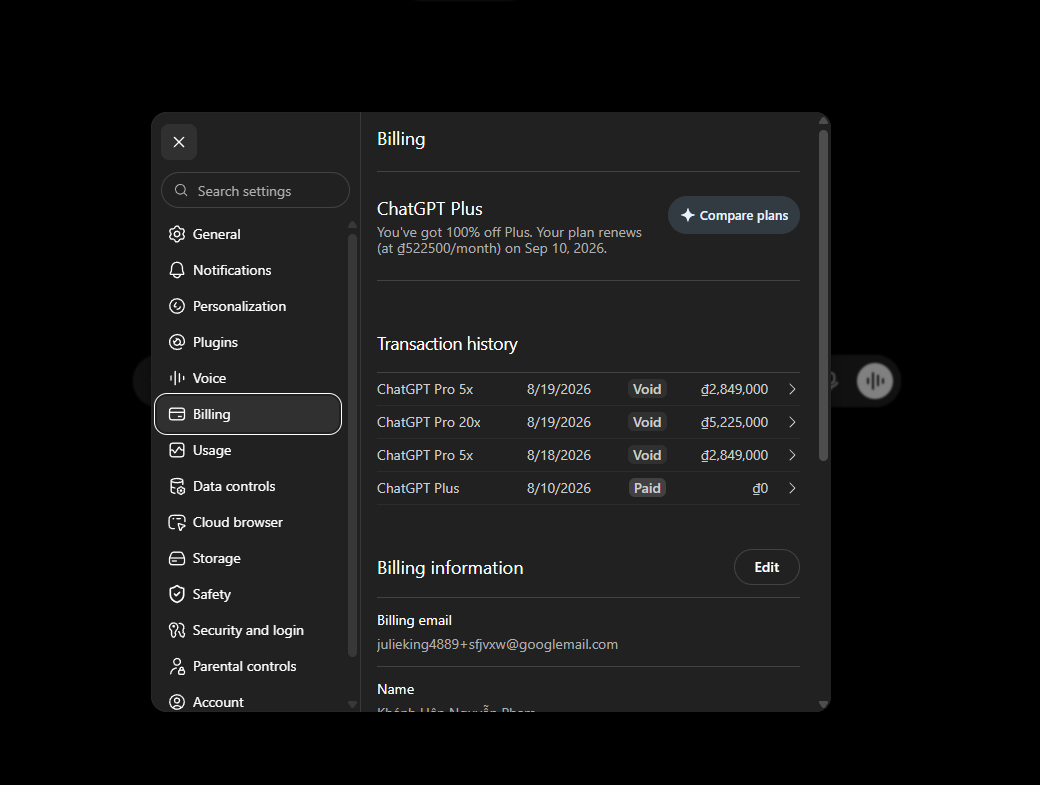This screenshot has height=785, width=1040.
Task: Click the Notifications bell icon
Action: (176, 270)
